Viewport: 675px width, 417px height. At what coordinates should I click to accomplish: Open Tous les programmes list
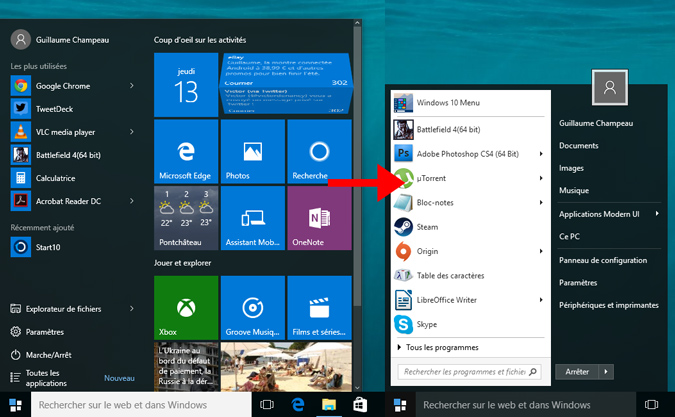tap(440, 347)
